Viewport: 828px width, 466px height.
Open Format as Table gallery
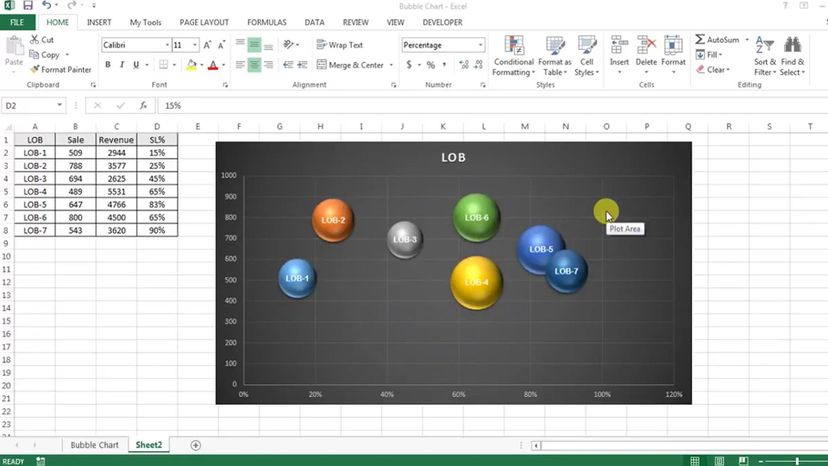pyautogui.click(x=554, y=56)
